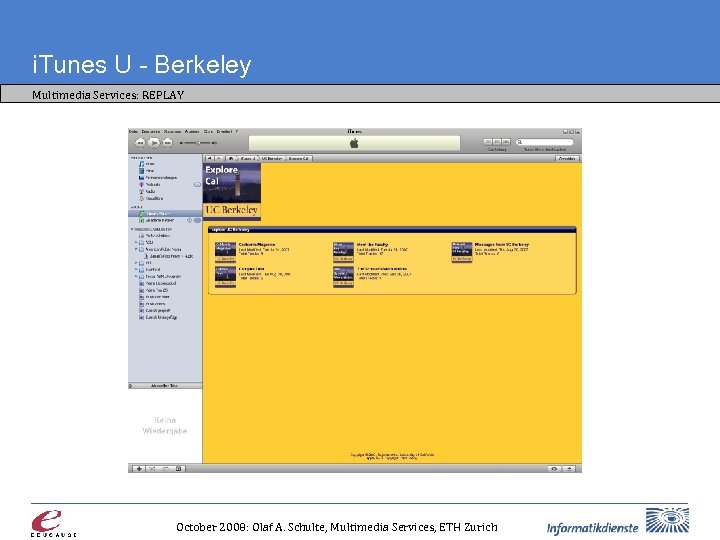Toggle repeat playback

[165, 469]
